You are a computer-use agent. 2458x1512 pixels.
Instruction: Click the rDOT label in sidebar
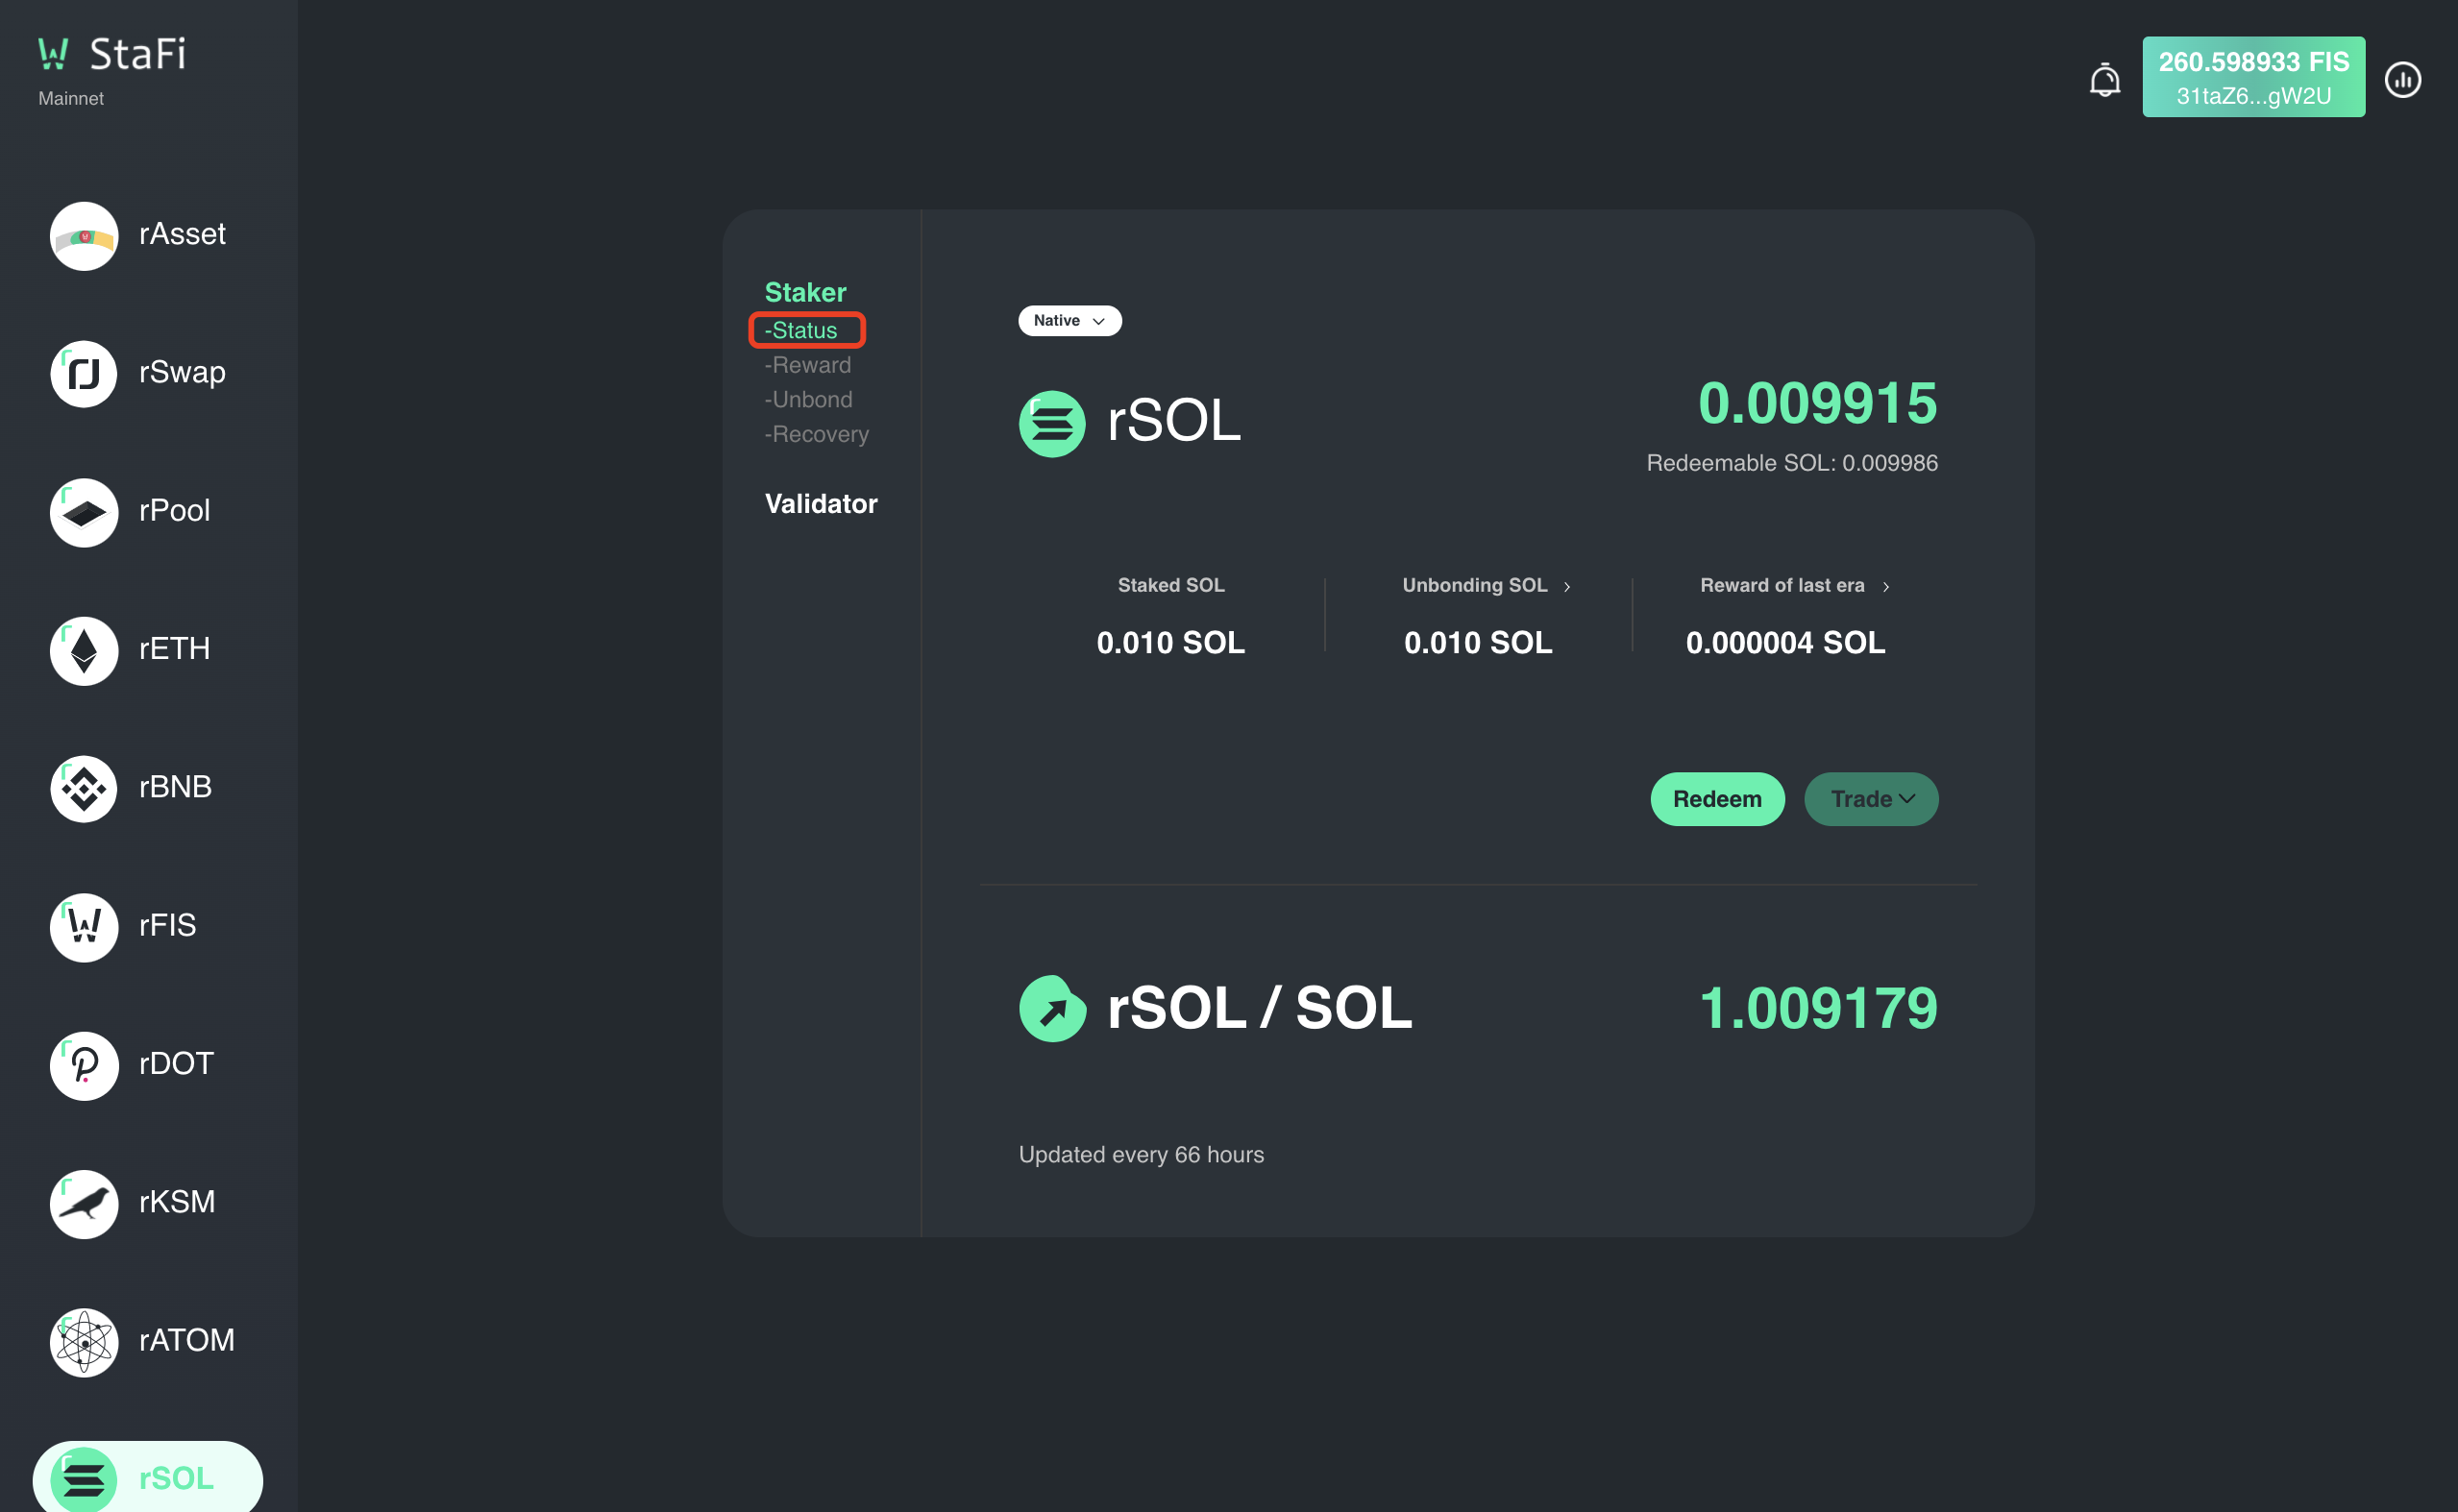pos(177,1064)
